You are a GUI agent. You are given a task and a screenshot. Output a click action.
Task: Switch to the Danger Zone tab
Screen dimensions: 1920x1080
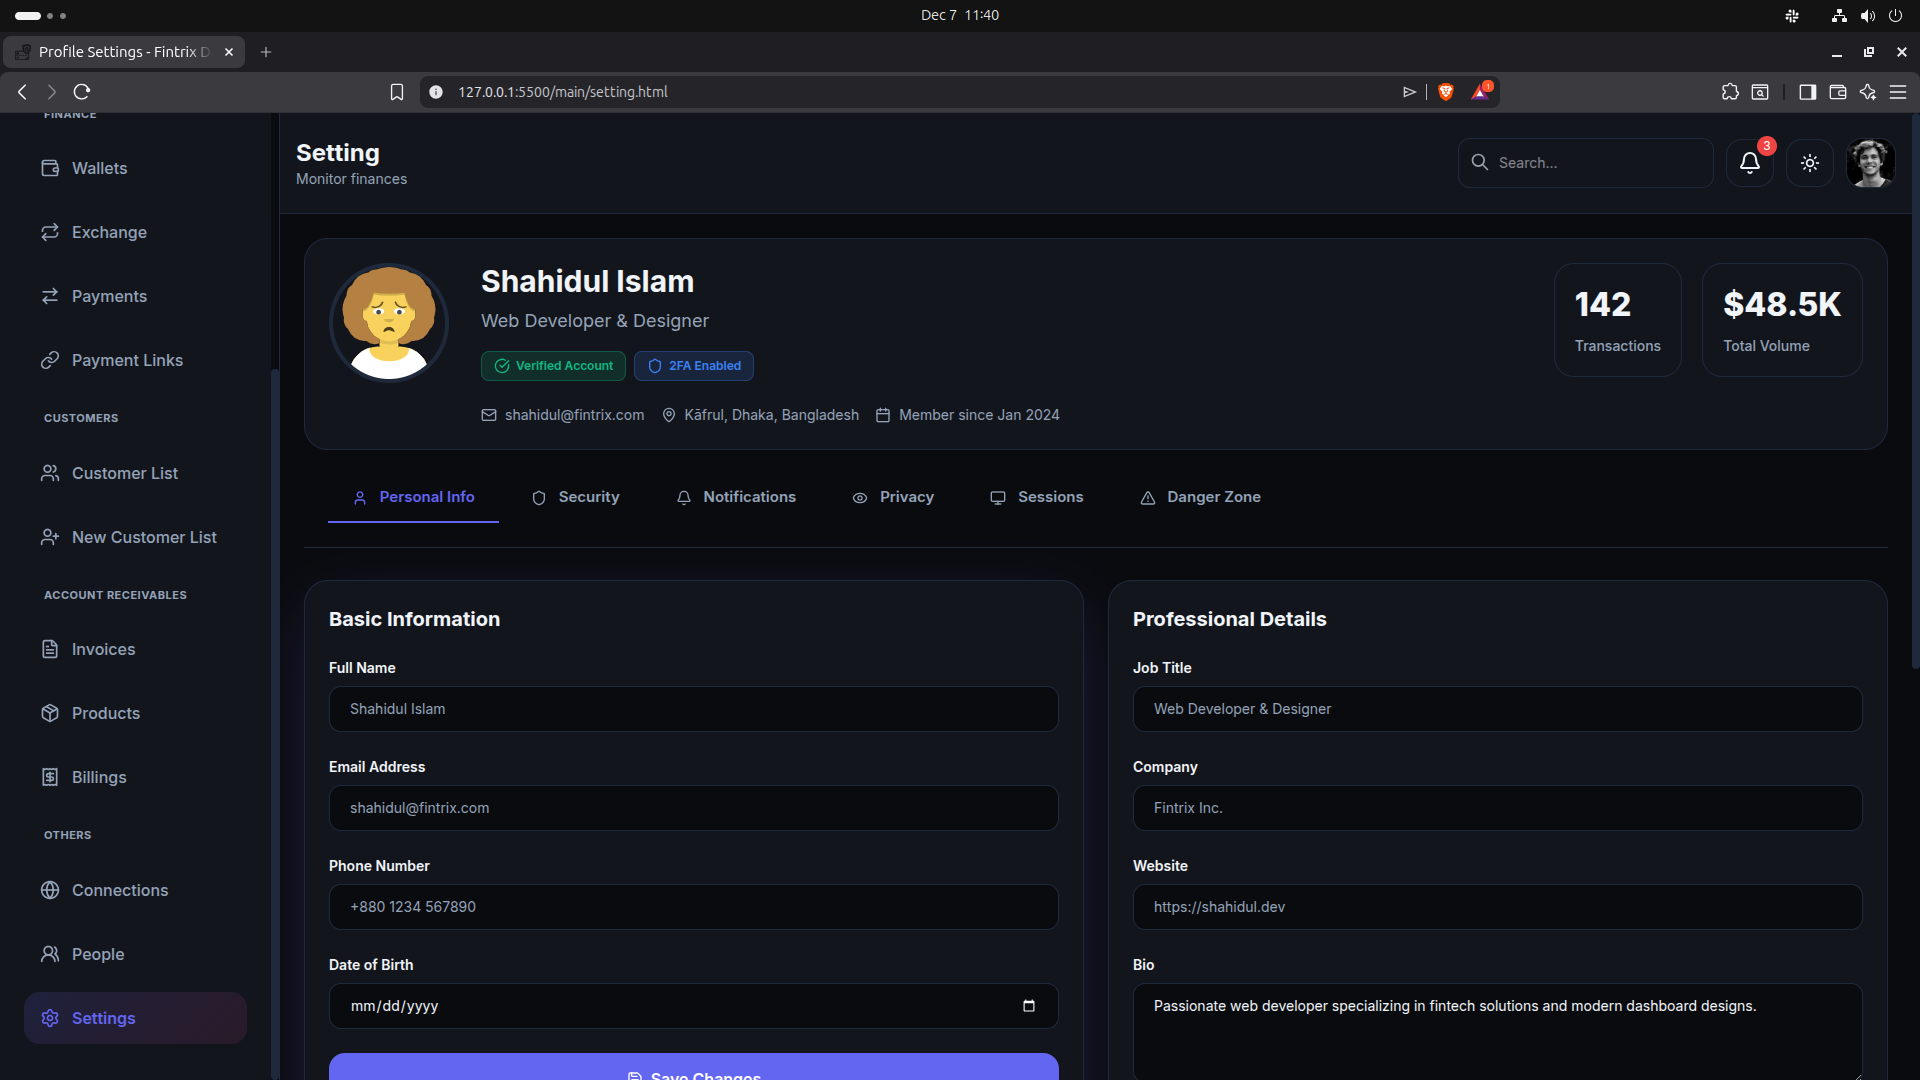[x=1200, y=497]
